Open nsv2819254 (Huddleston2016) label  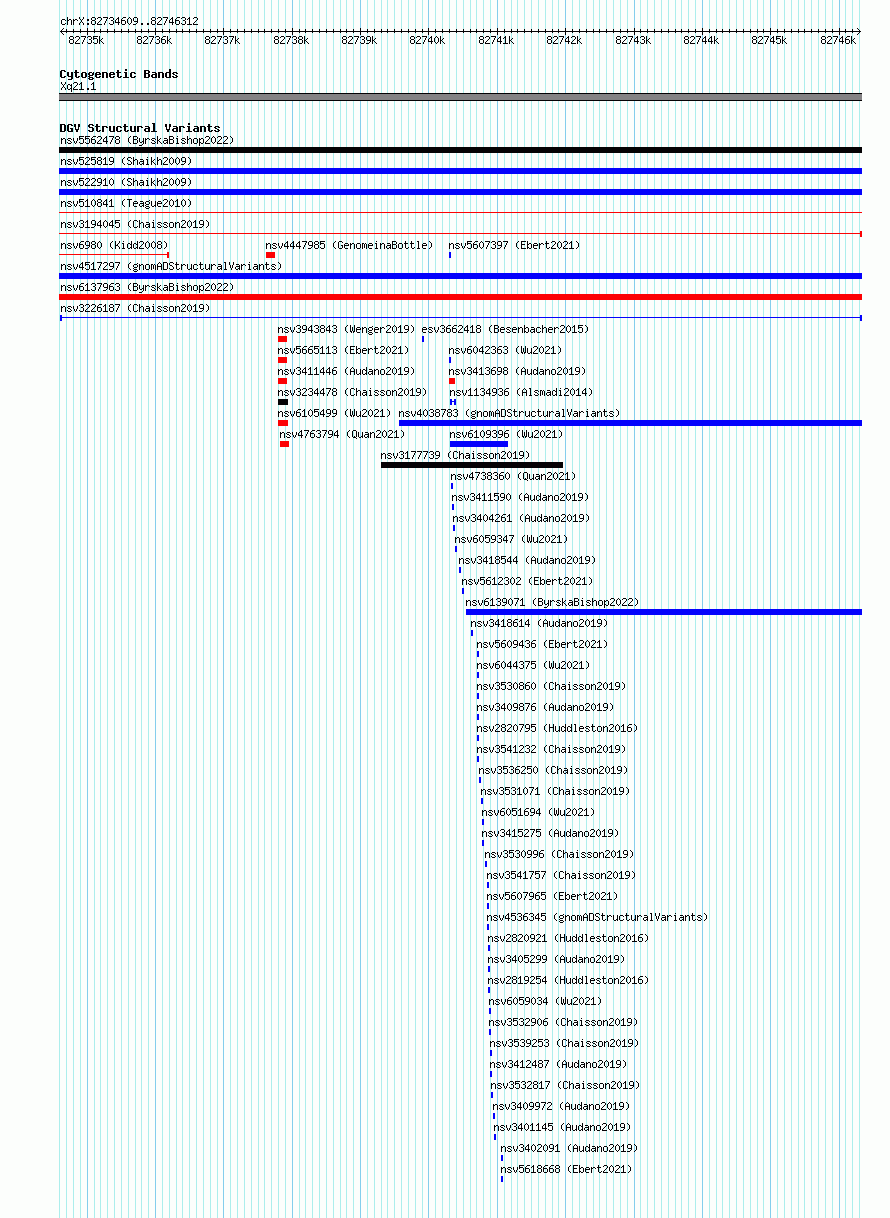click(569, 980)
